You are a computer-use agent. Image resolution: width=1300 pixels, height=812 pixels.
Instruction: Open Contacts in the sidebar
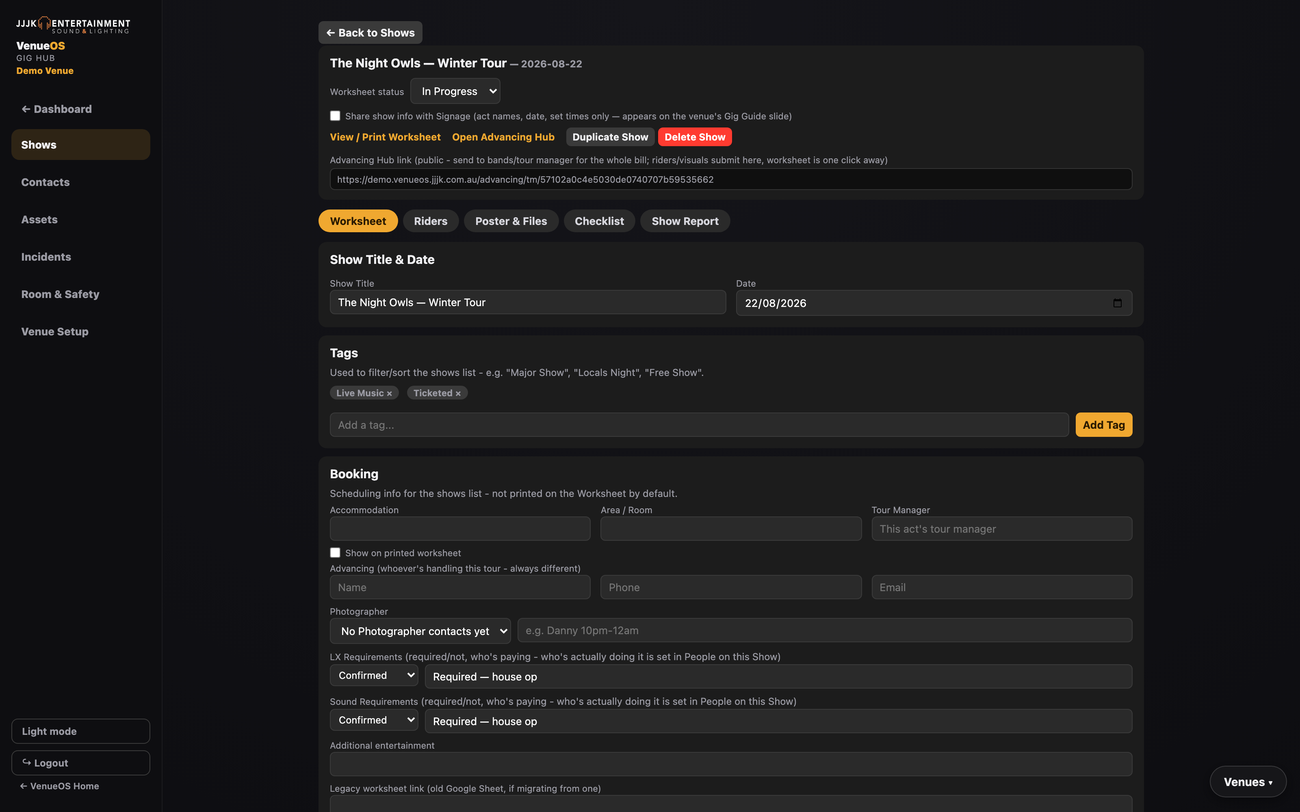pyautogui.click(x=80, y=182)
